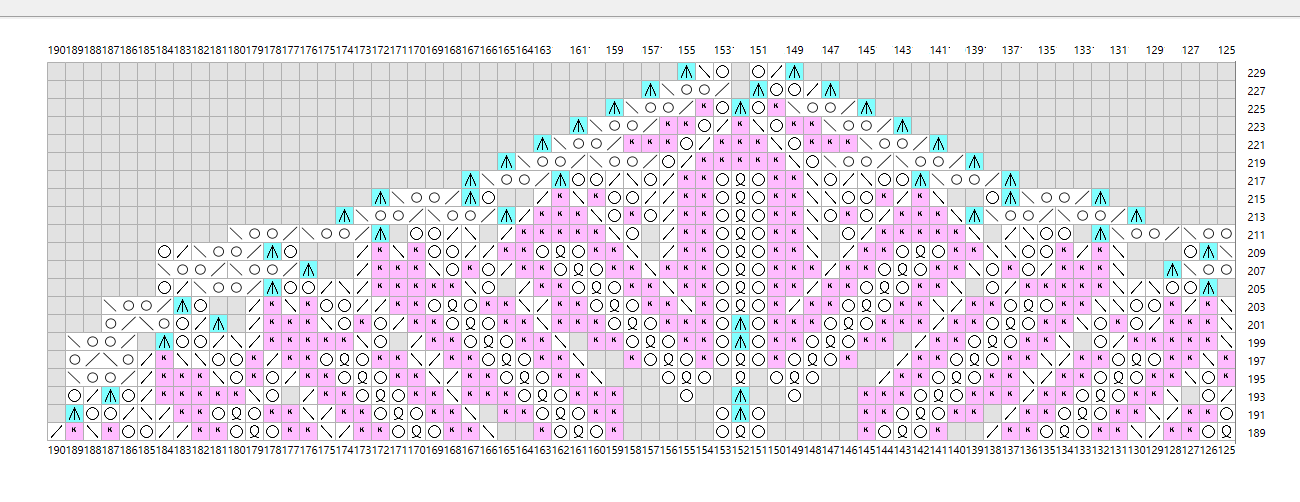Click the cyan decrease symbol in row 219, column 139
The width and height of the screenshot is (1300, 502).
coord(974,162)
